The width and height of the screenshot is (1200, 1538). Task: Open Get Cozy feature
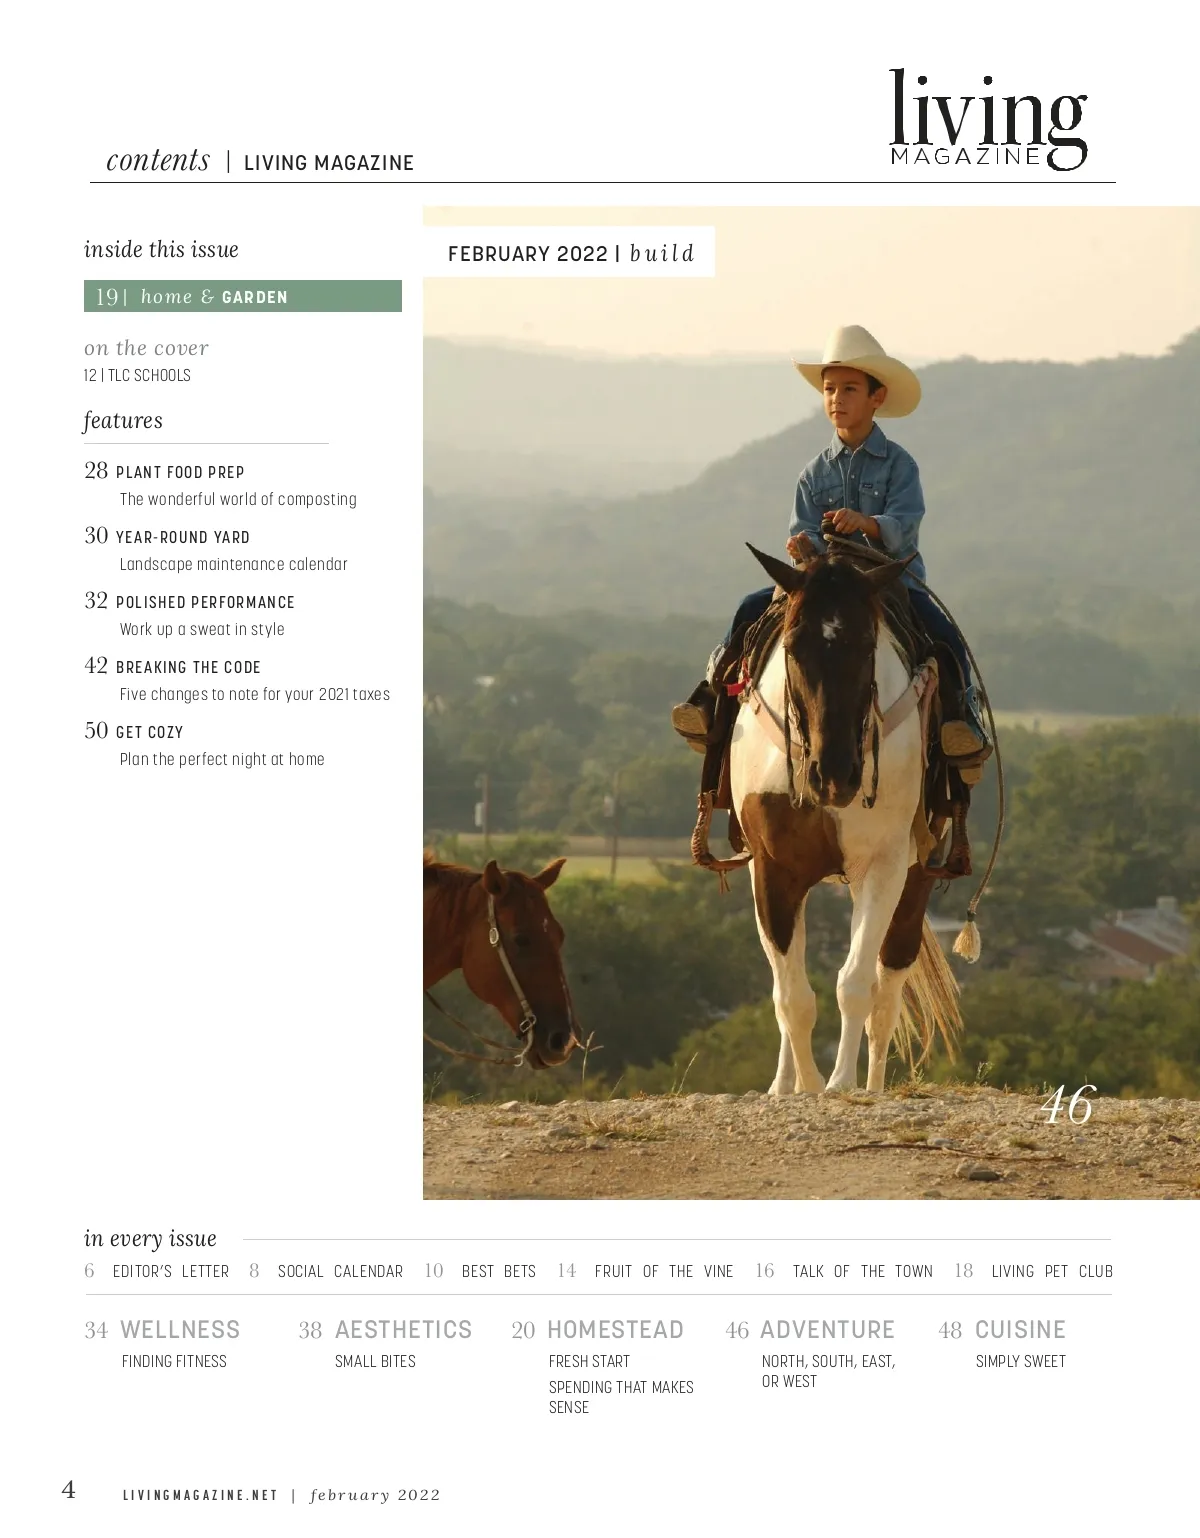[x=149, y=732]
